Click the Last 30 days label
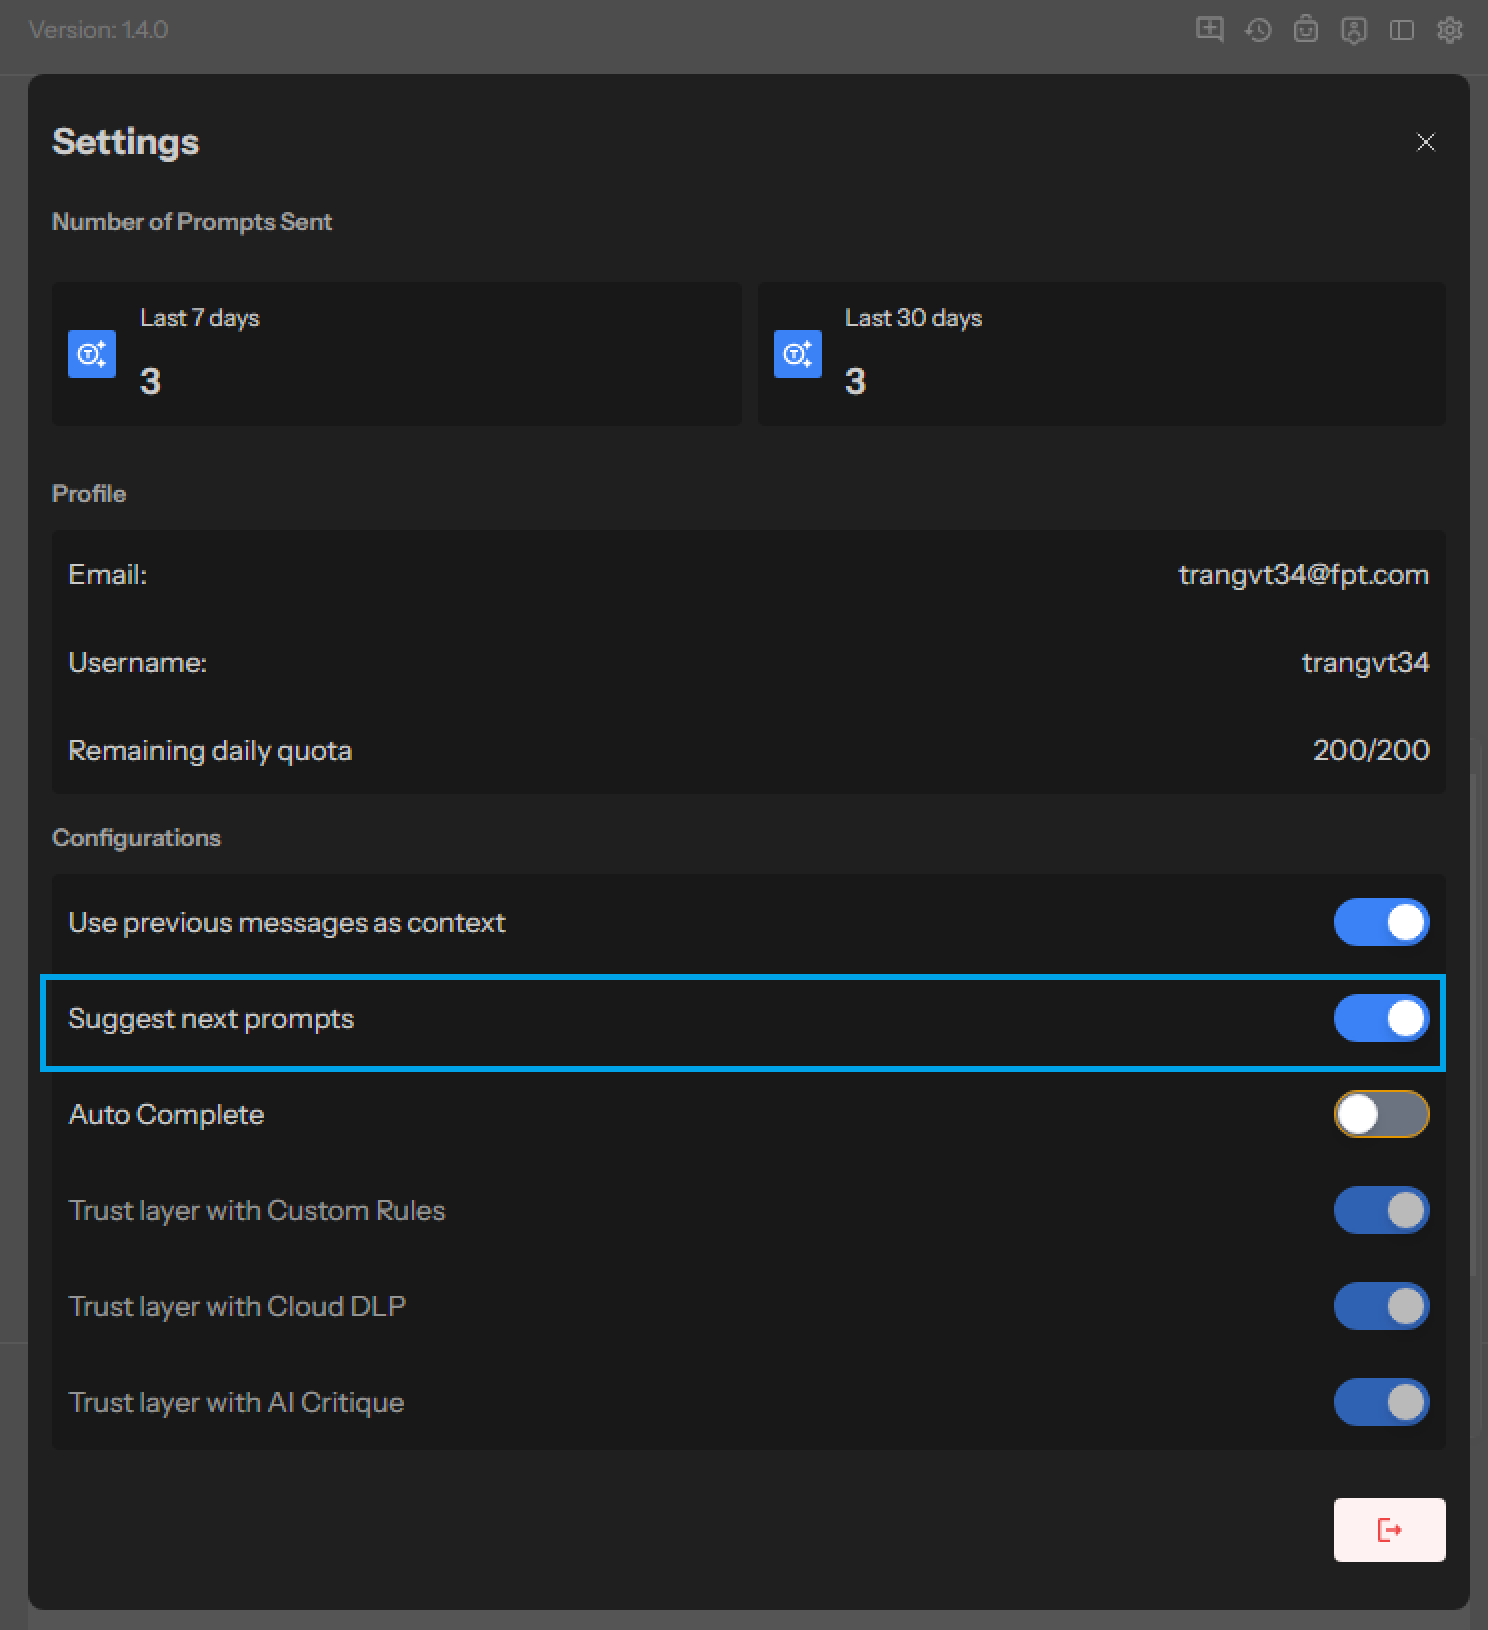 coord(914,318)
